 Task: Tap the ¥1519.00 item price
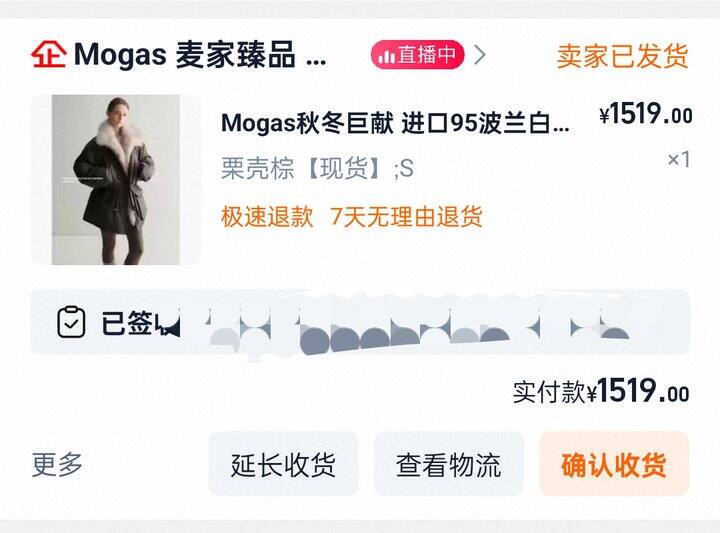coord(646,114)
